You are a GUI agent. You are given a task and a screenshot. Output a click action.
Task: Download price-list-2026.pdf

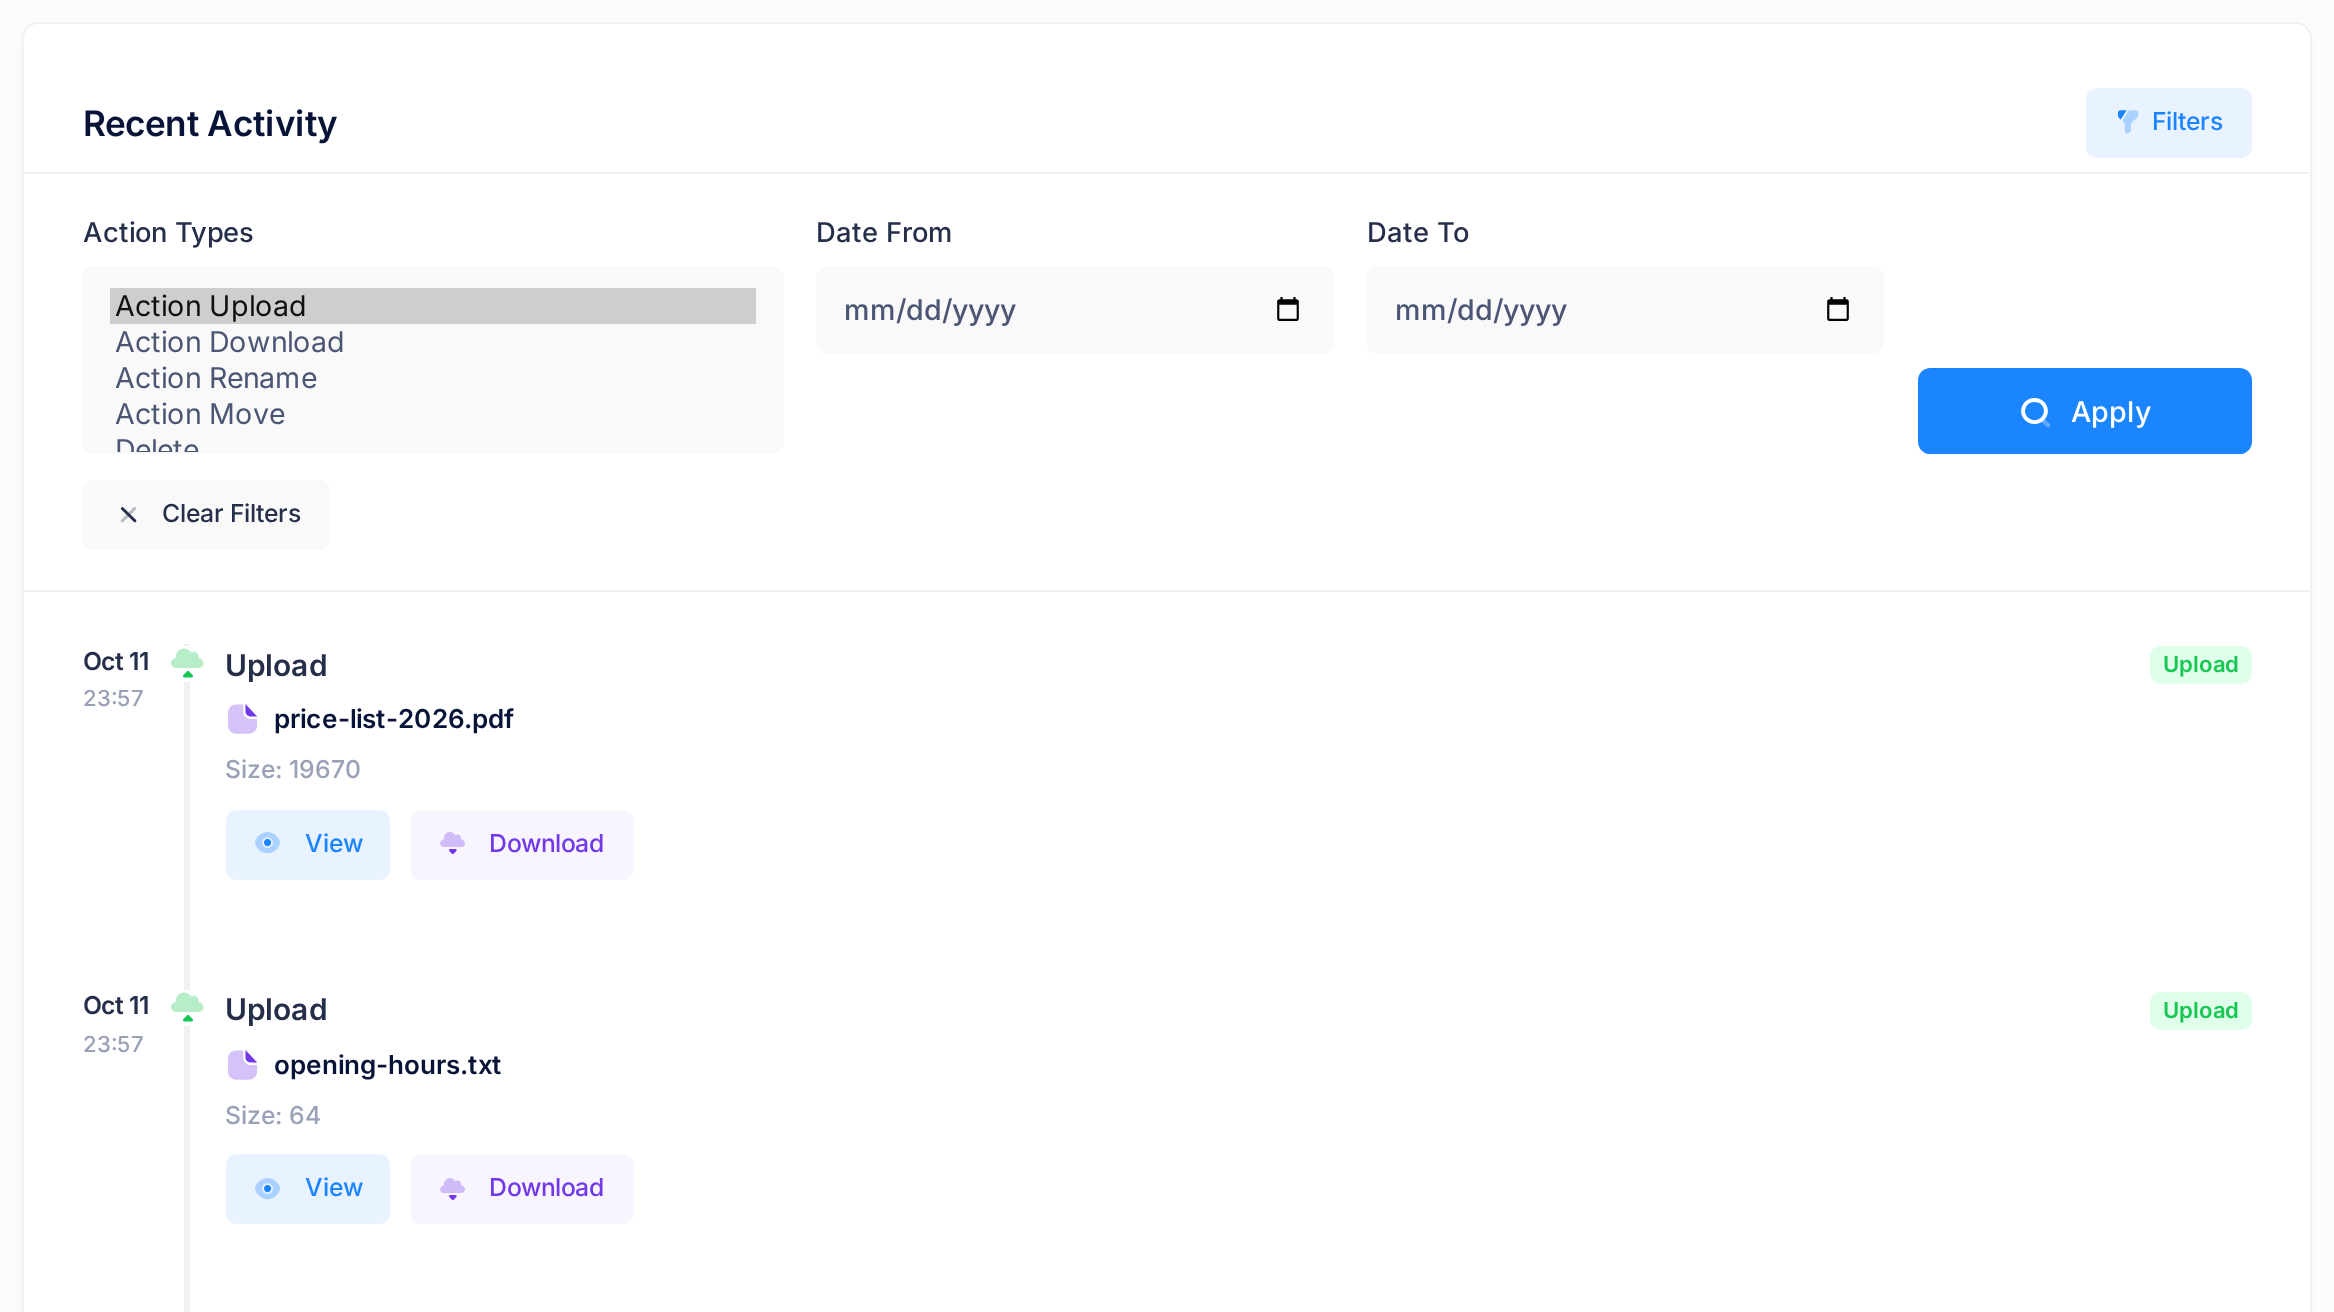[522, 845]
